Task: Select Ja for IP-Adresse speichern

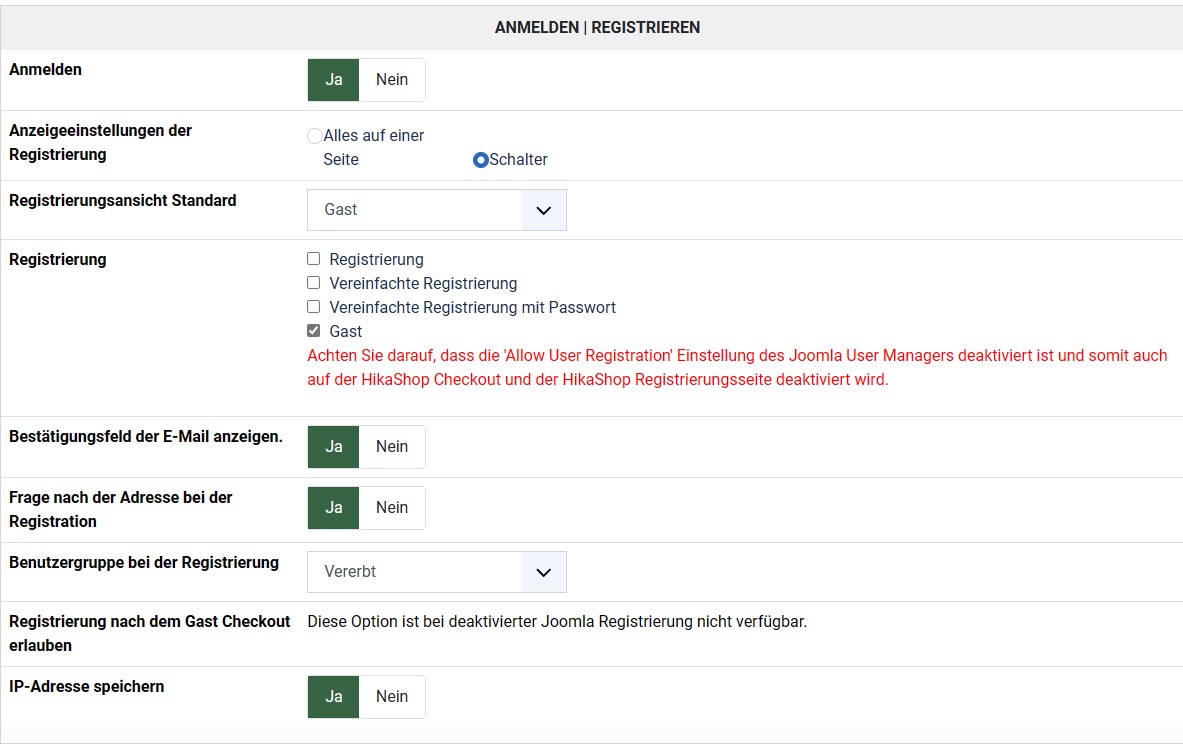Action: pyautogui.click(x=334, y=697)
